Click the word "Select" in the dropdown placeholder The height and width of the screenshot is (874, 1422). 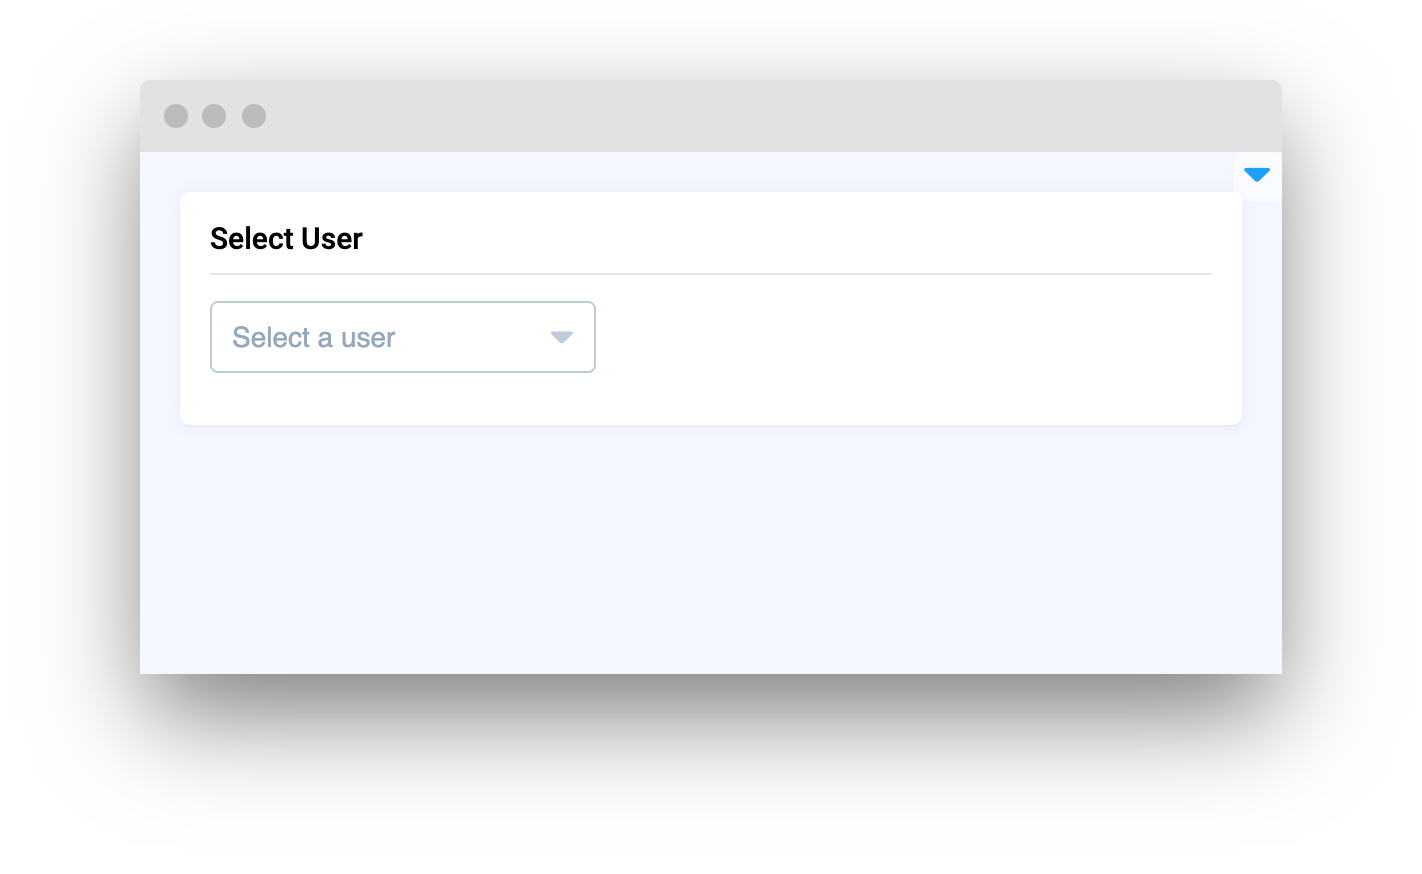click(x=271, y=338)
